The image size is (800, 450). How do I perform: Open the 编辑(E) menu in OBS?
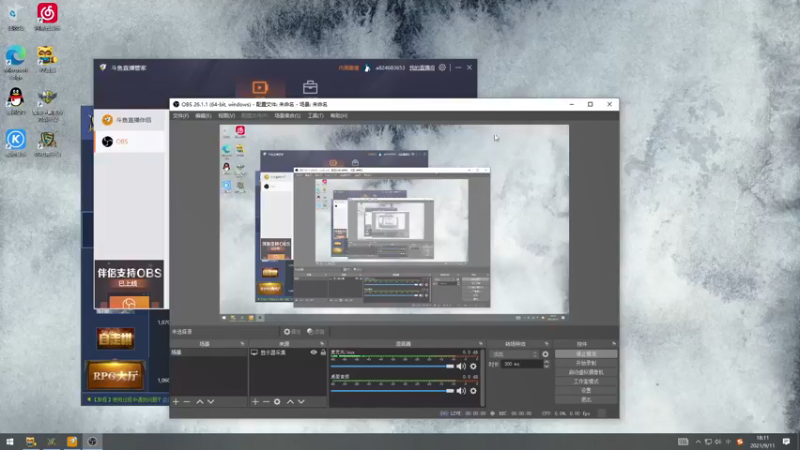(x=203, y=116)
